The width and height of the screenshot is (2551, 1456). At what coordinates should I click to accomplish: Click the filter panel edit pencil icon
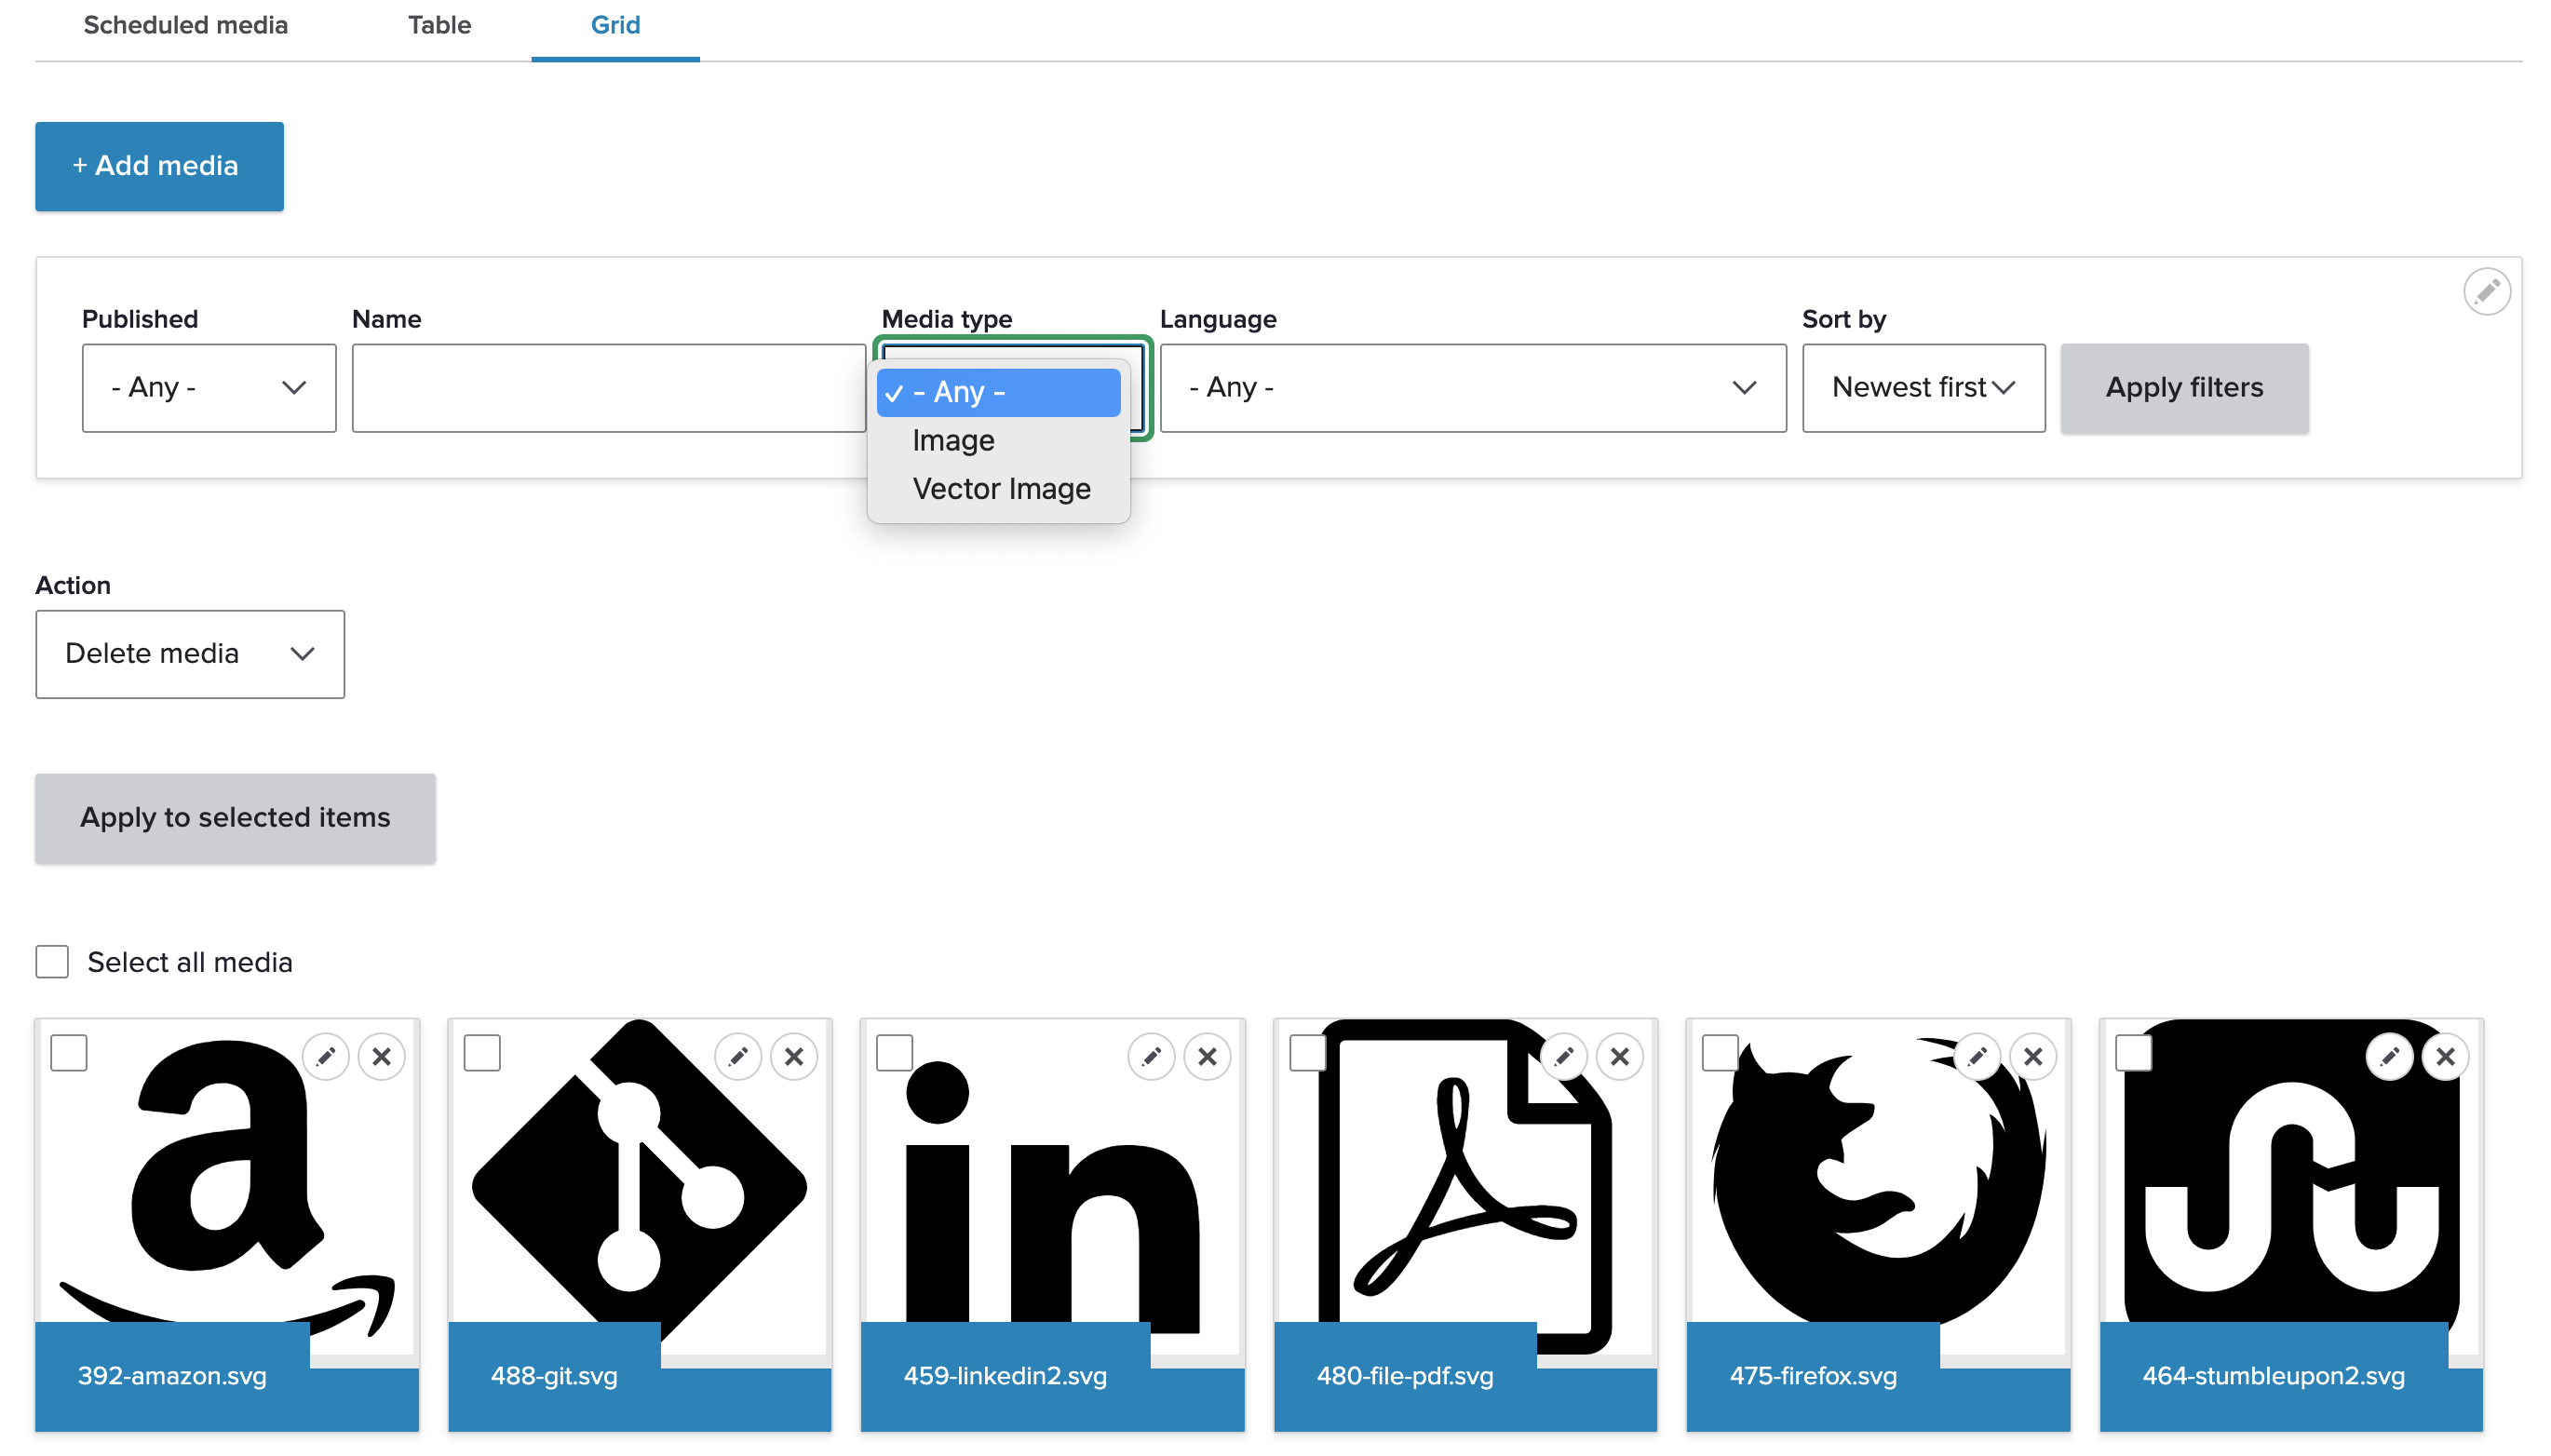(x=2487, y=291)
